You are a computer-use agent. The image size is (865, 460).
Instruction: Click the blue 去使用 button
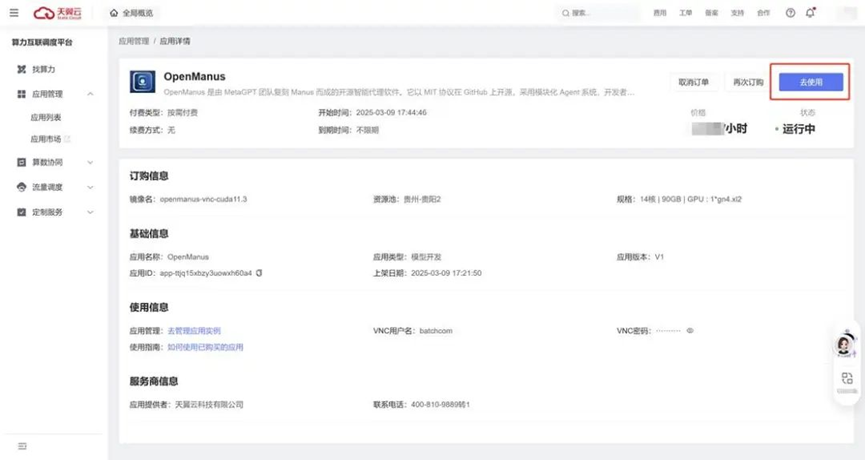click(810, 82)
